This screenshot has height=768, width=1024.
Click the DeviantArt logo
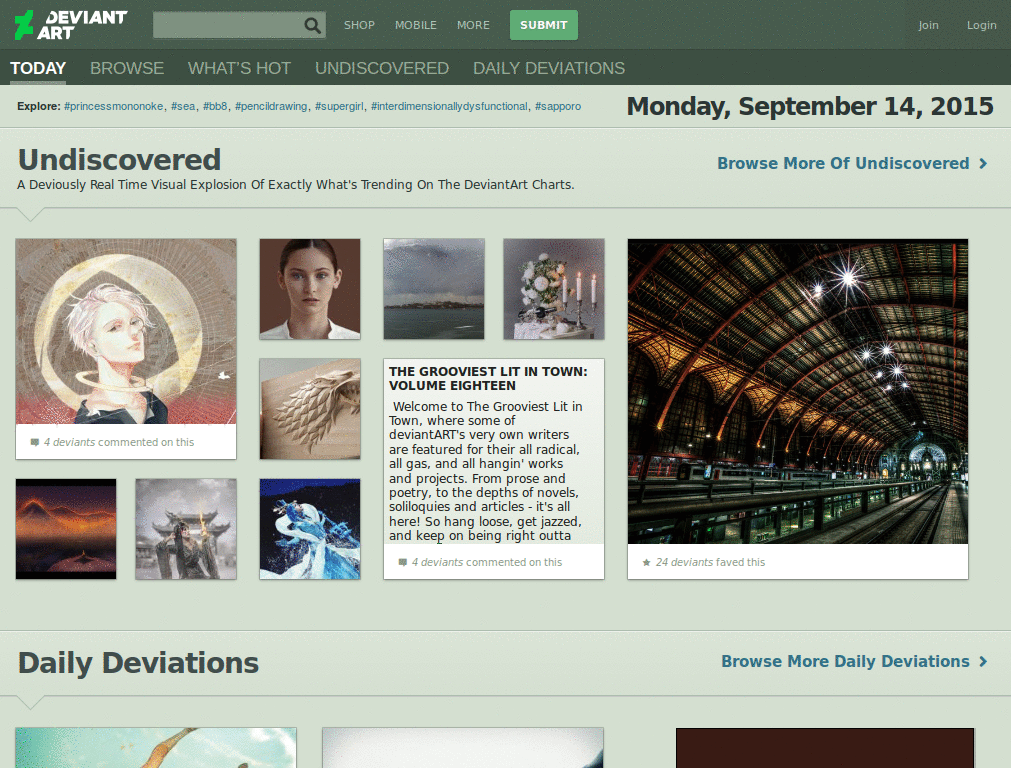(70, 25)
